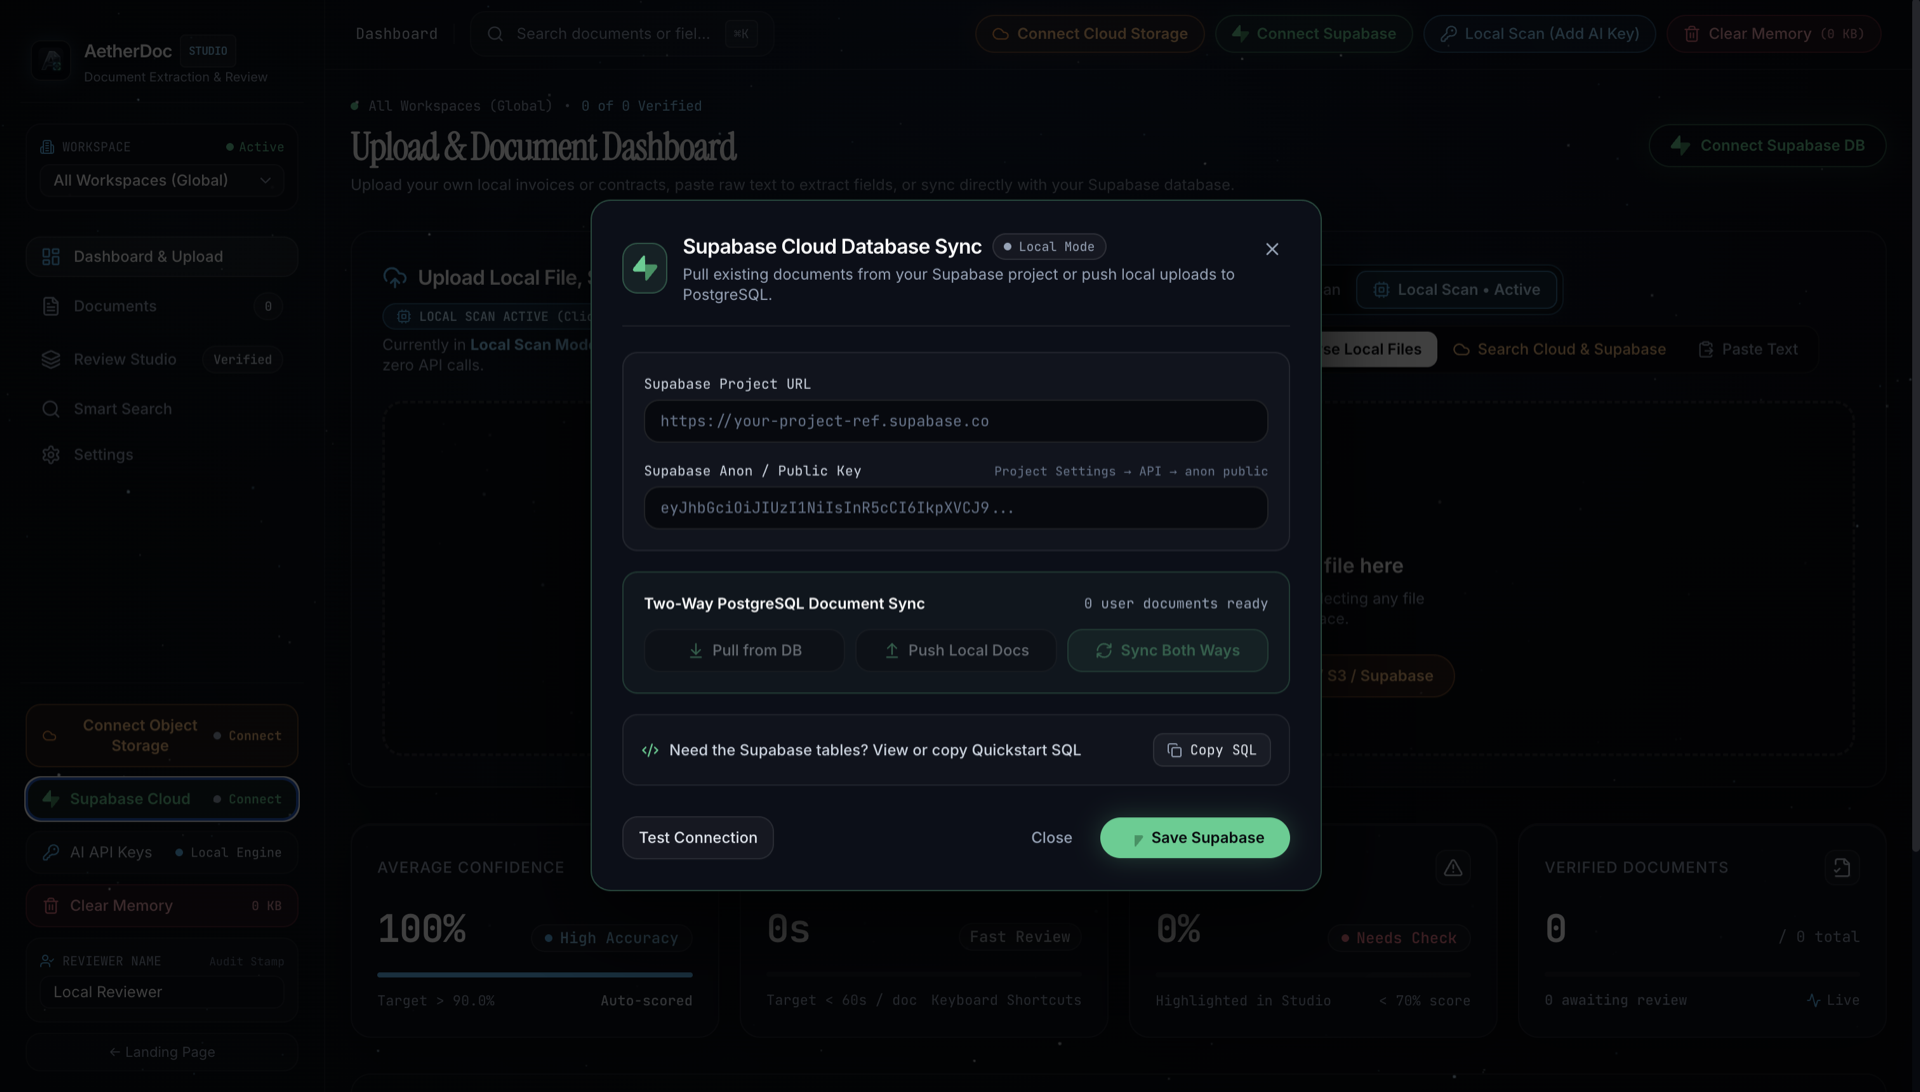Click Test Connection
Image resolution: width=1920 pixels, height=1092 pixels.
pos(698,838)
